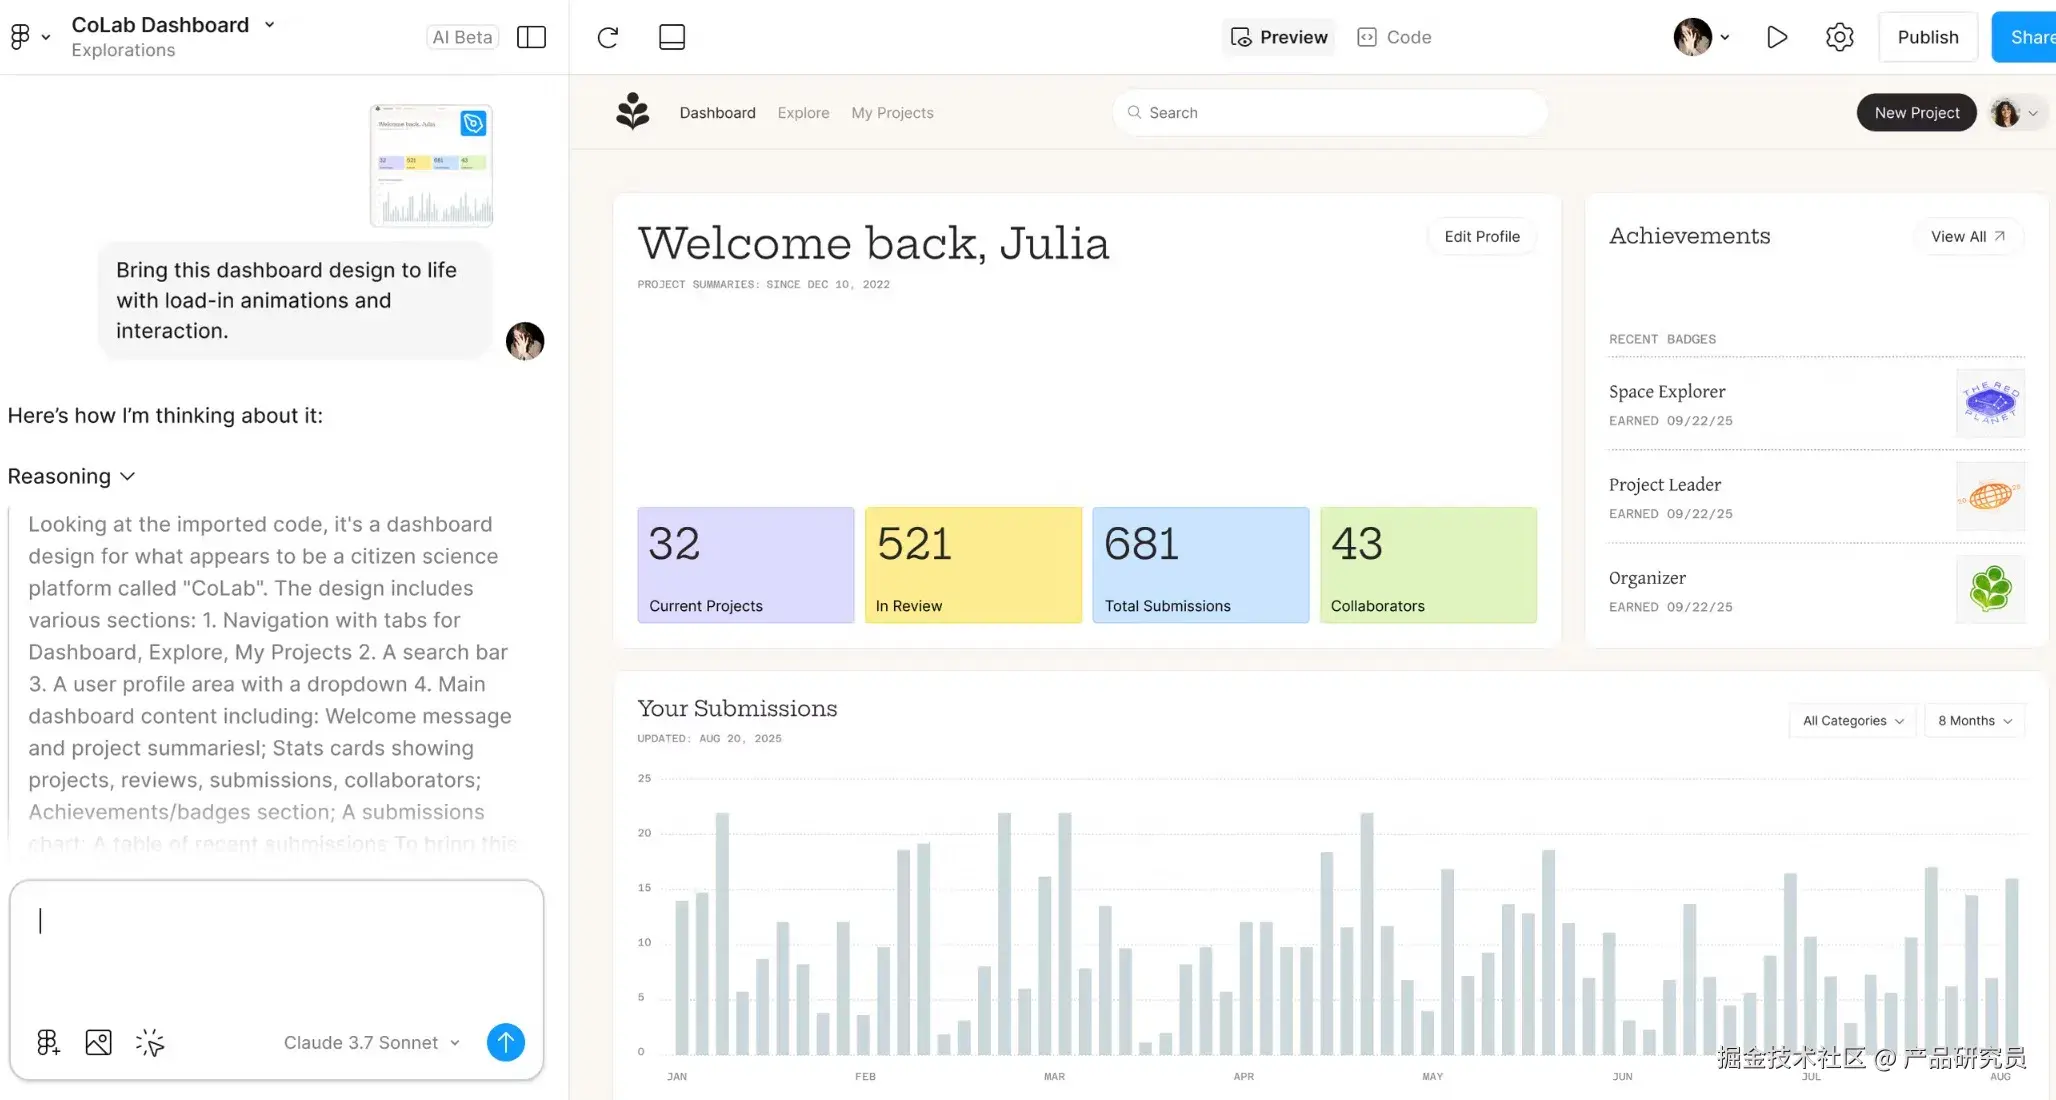Open settings gear icon
The height and width of the screenshot is (1100, 2056).
point(1839,37)
